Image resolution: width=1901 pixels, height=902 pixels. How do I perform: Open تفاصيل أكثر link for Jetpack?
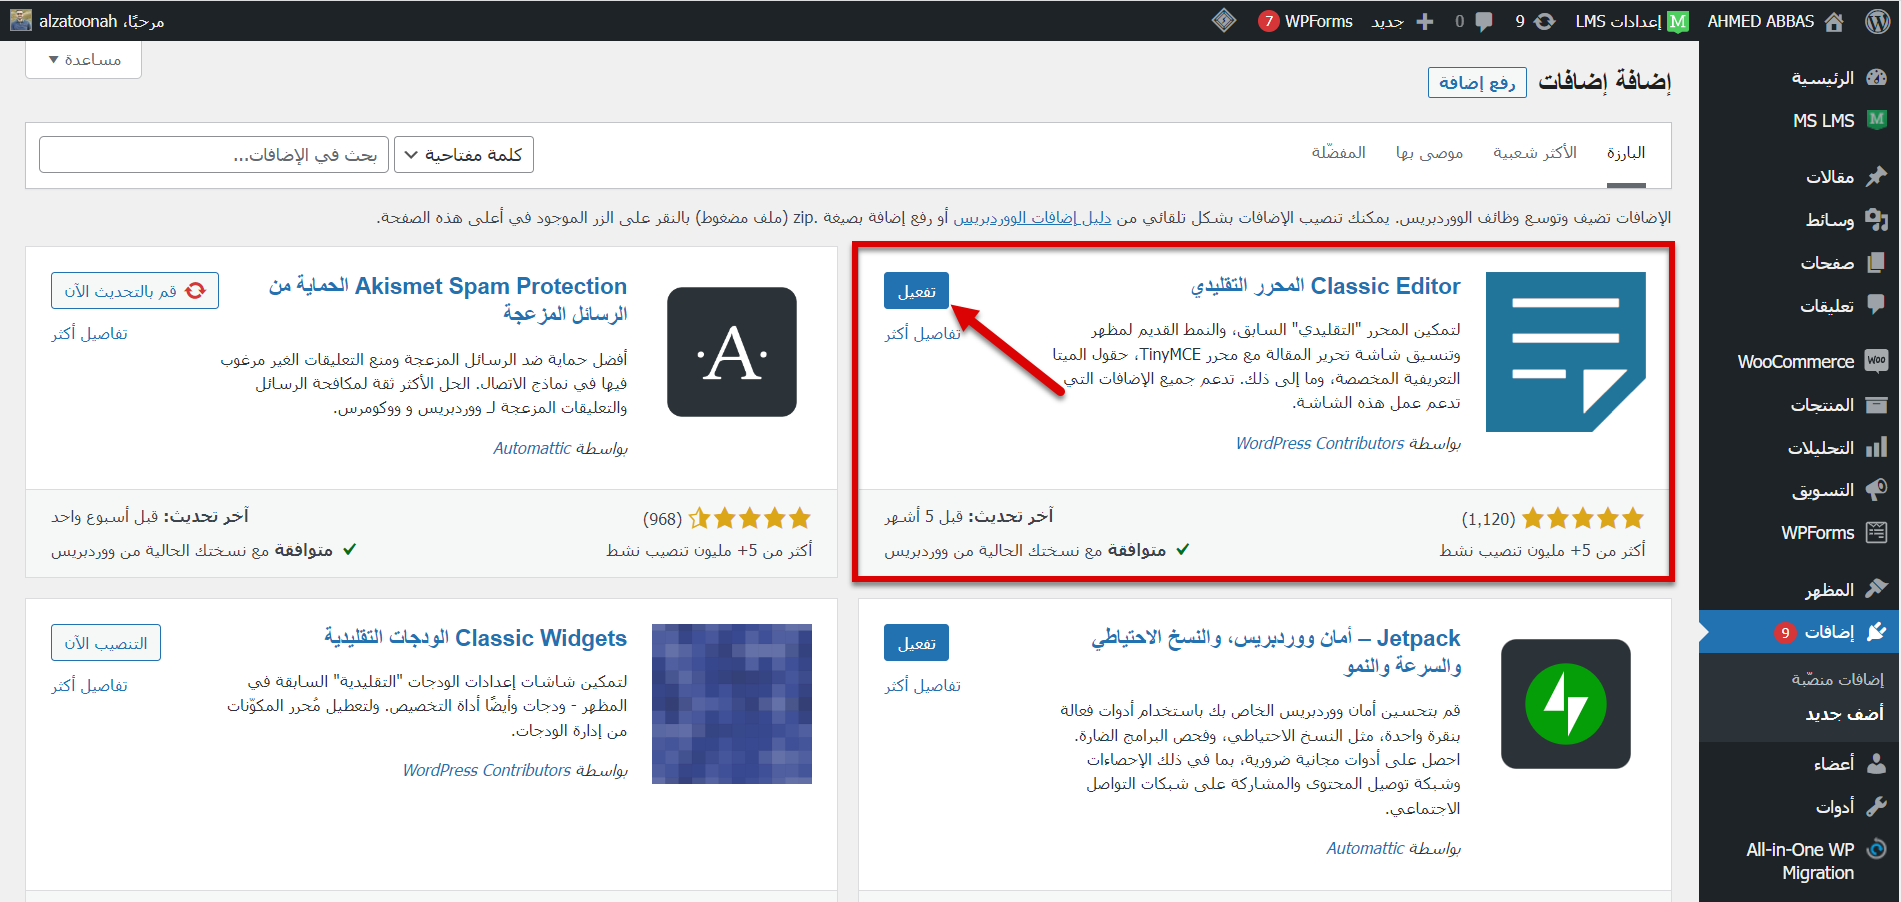[x=922, y=685]
